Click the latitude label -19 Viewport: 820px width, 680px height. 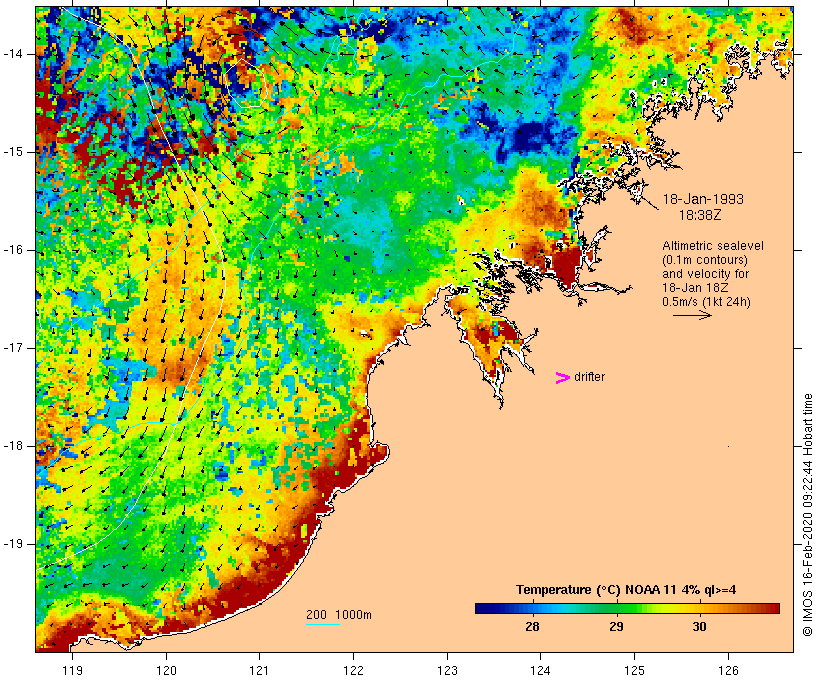(13, 544)
